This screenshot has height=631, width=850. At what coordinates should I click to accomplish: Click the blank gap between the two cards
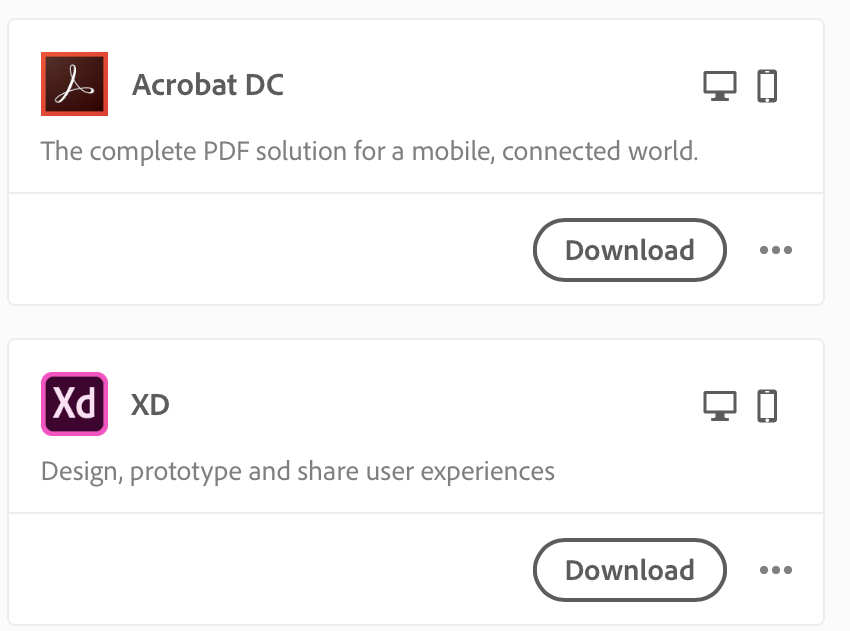point(415,322)
